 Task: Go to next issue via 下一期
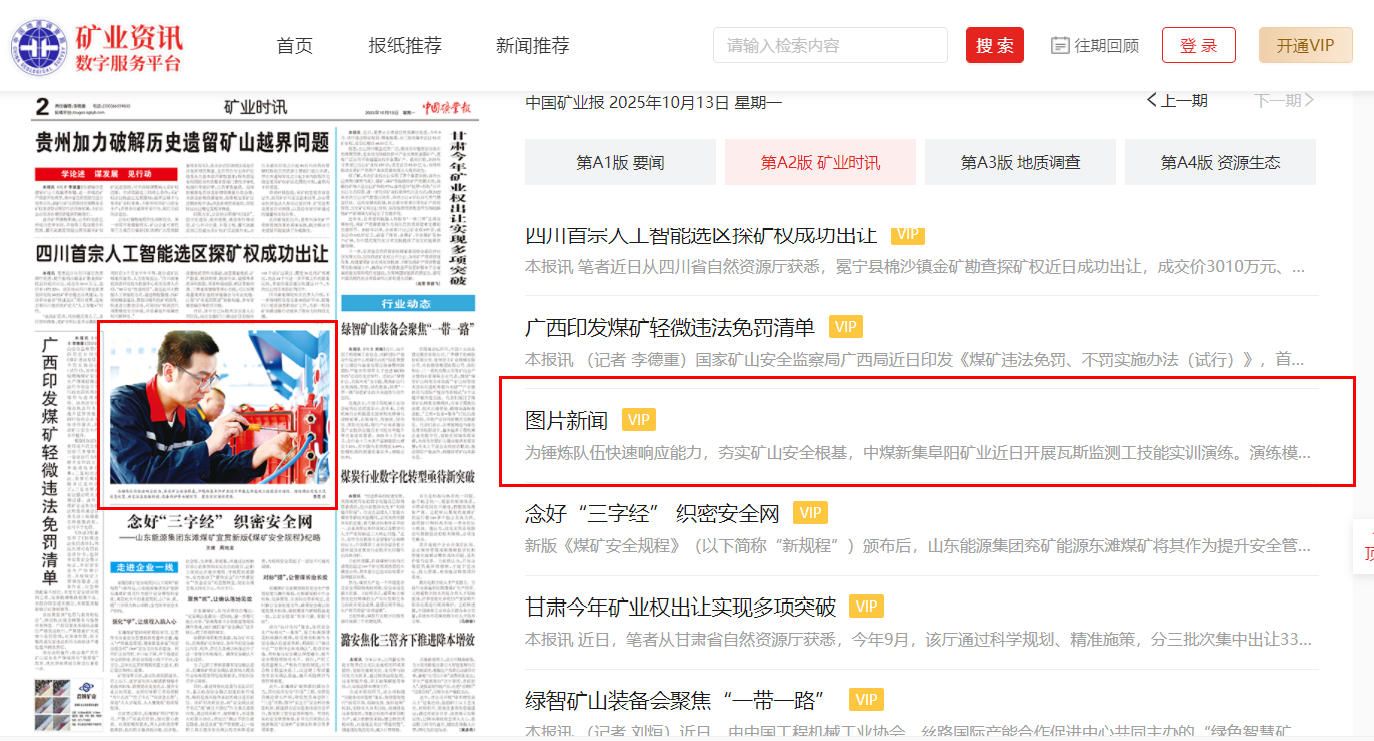[1284, 100]
